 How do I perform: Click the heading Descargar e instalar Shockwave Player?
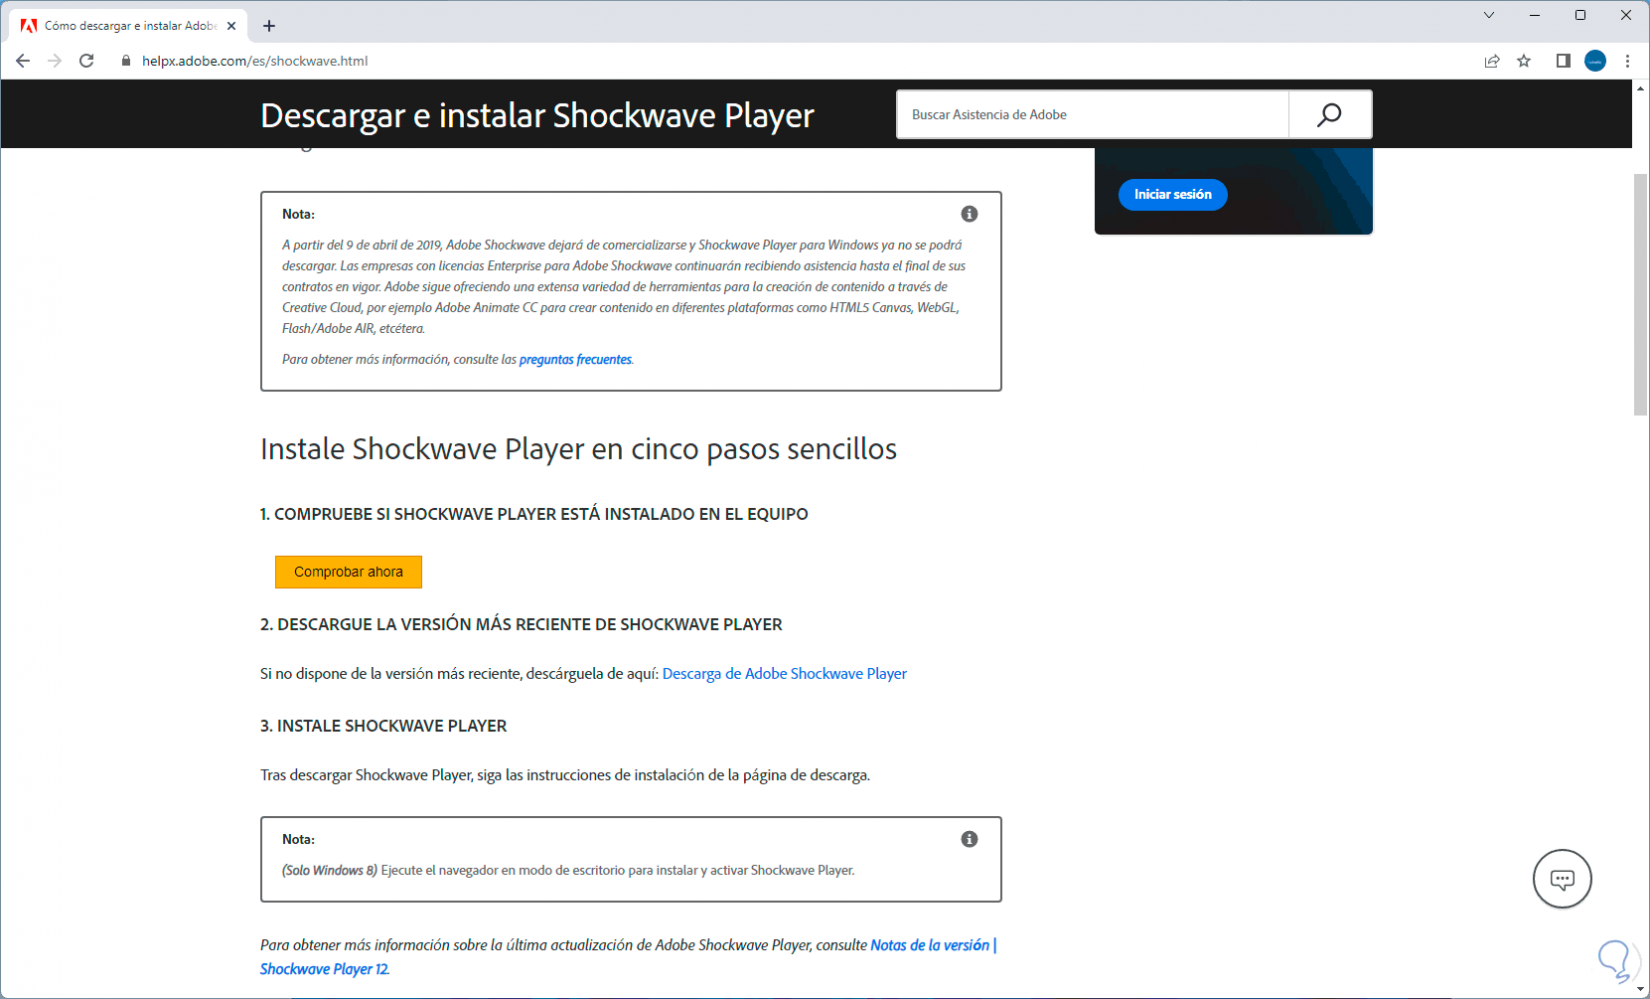[537, 116]
